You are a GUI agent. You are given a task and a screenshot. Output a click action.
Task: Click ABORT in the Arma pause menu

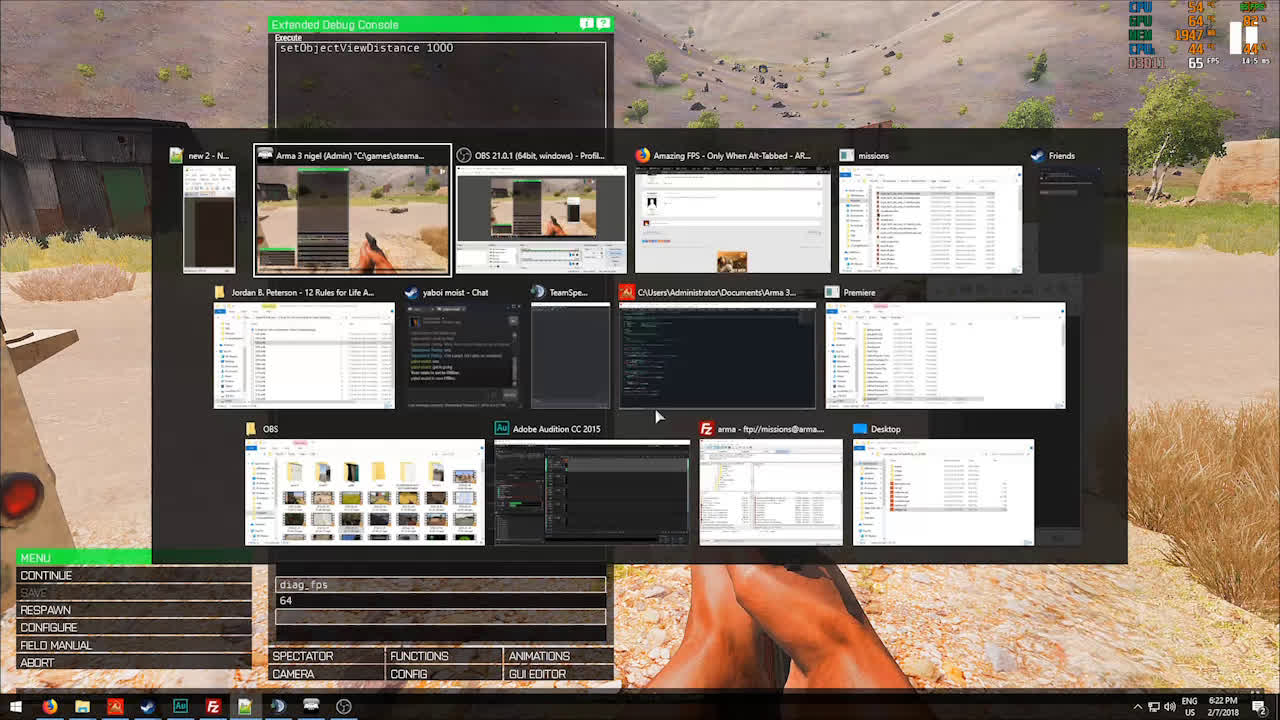point(134,662)
